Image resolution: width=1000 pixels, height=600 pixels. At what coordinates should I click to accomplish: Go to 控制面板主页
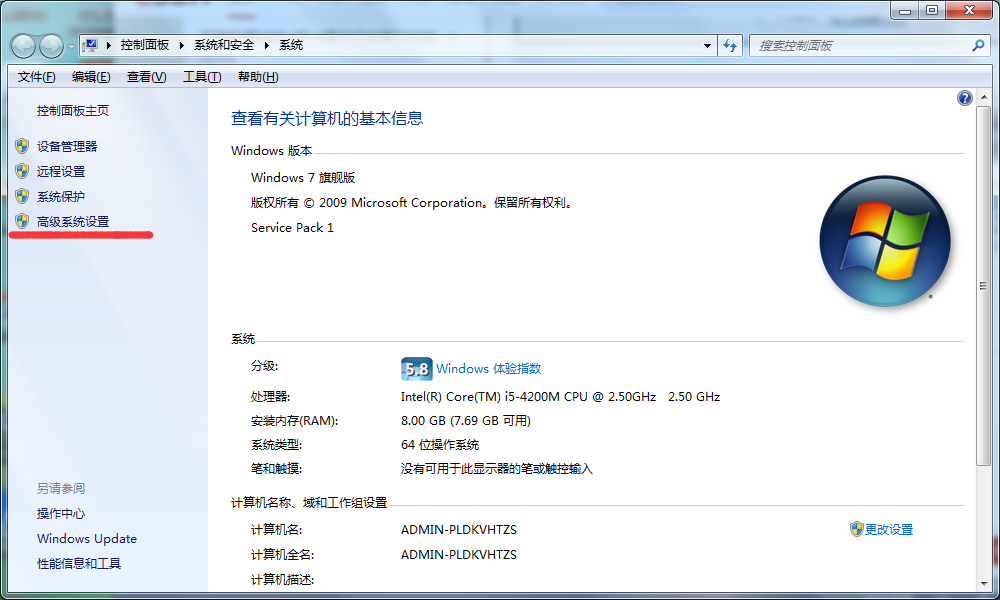(73, 111)
